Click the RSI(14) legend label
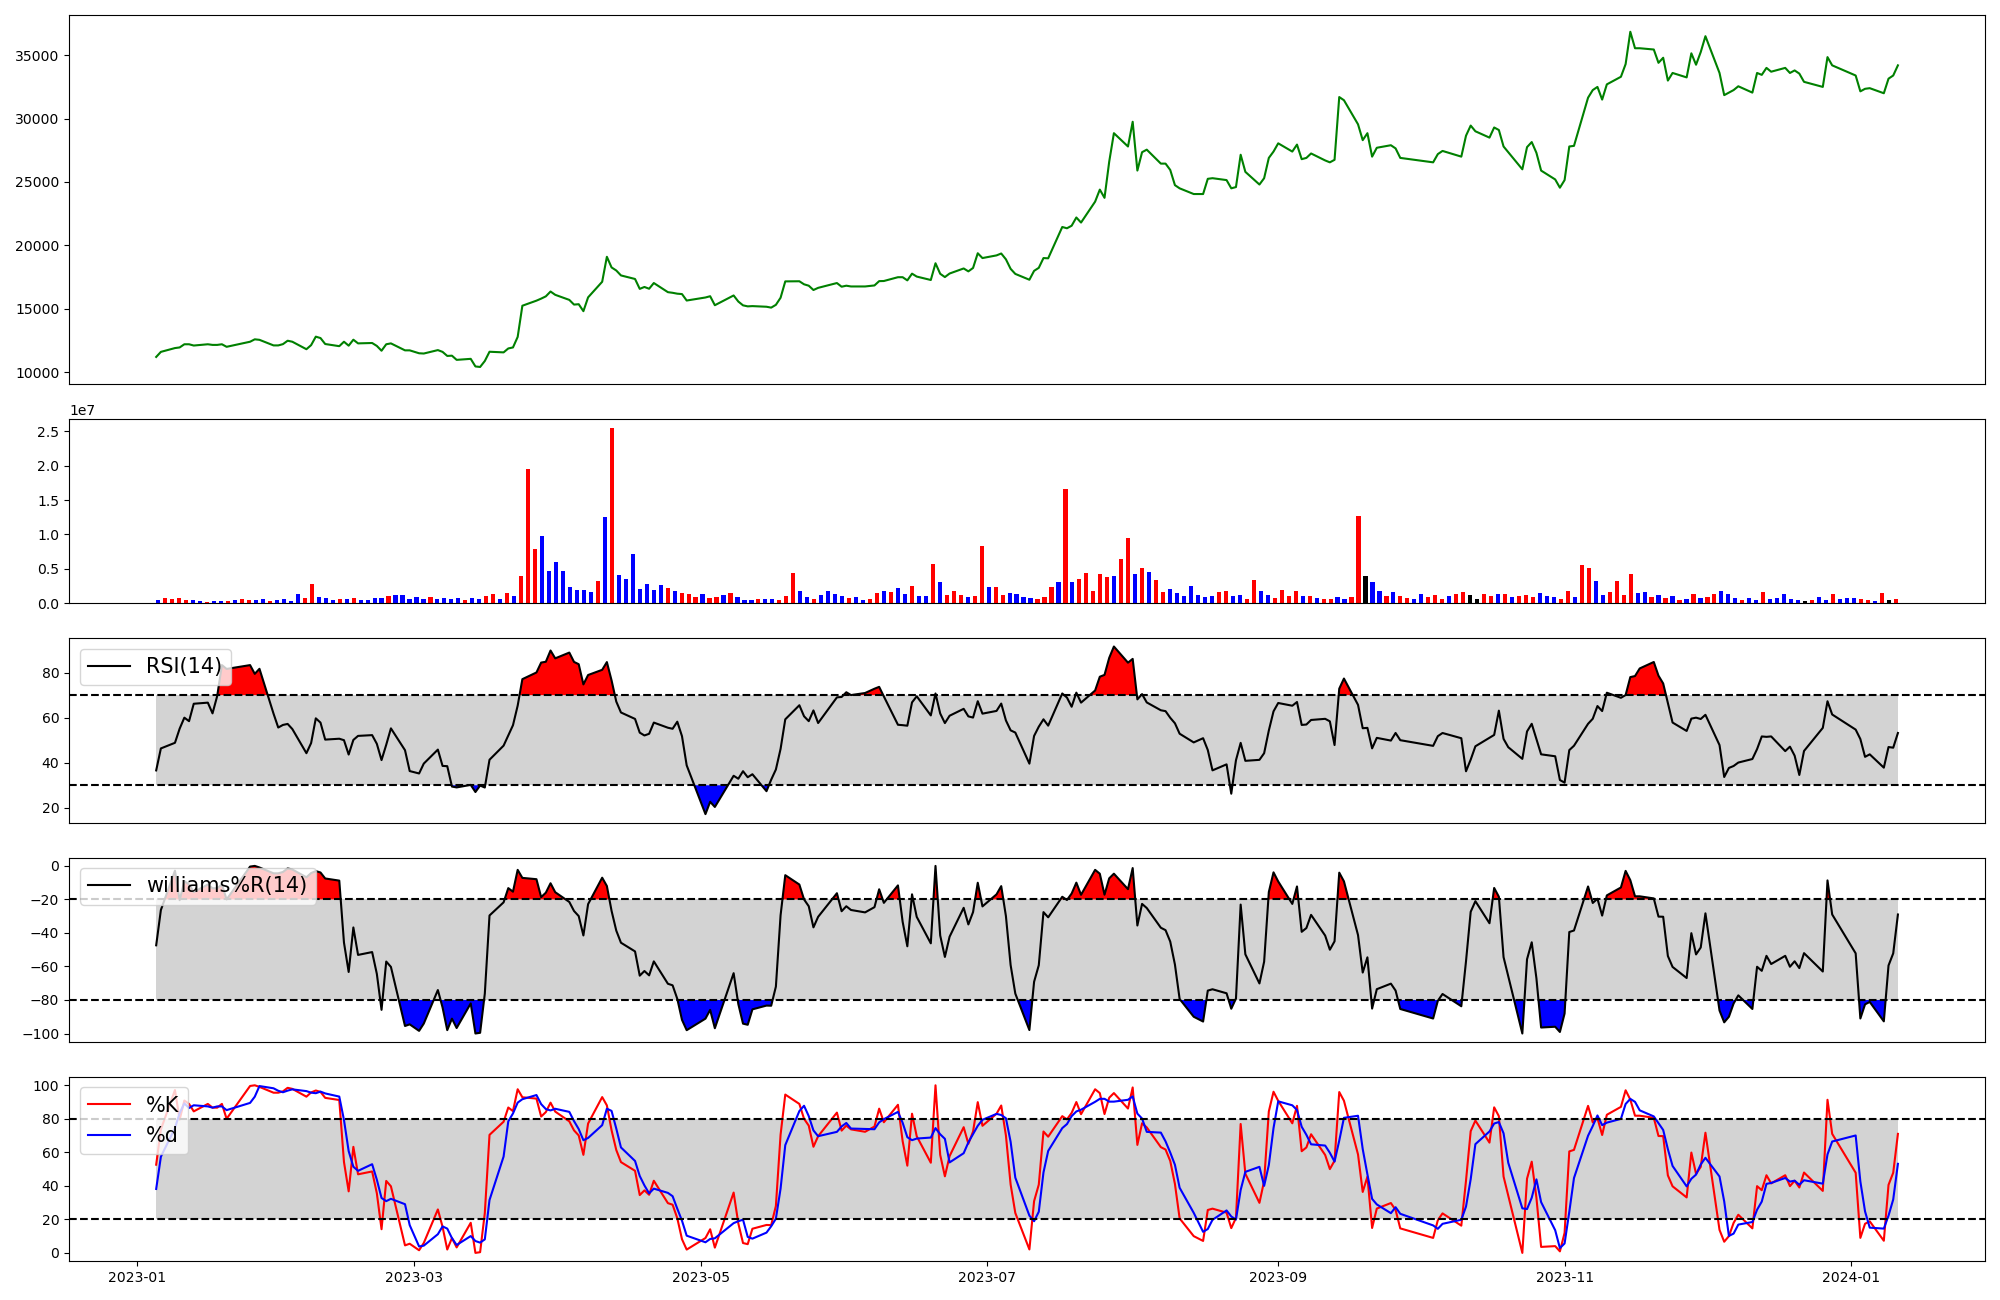Screen dimensions: 2000x1300 183,666
